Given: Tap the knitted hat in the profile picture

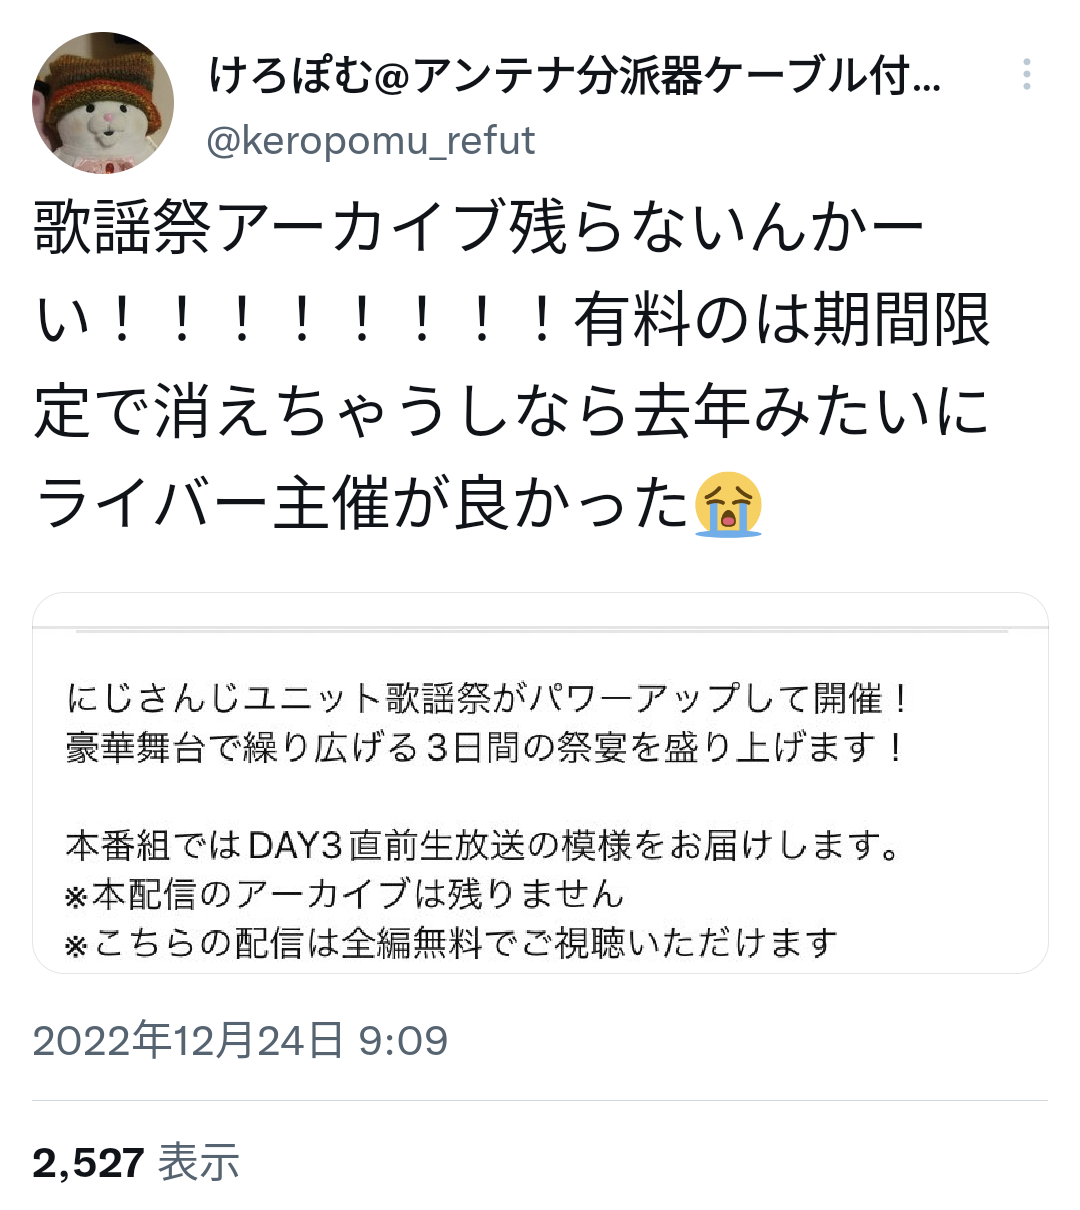Looking at the screenshot, I should pos(103,77).
